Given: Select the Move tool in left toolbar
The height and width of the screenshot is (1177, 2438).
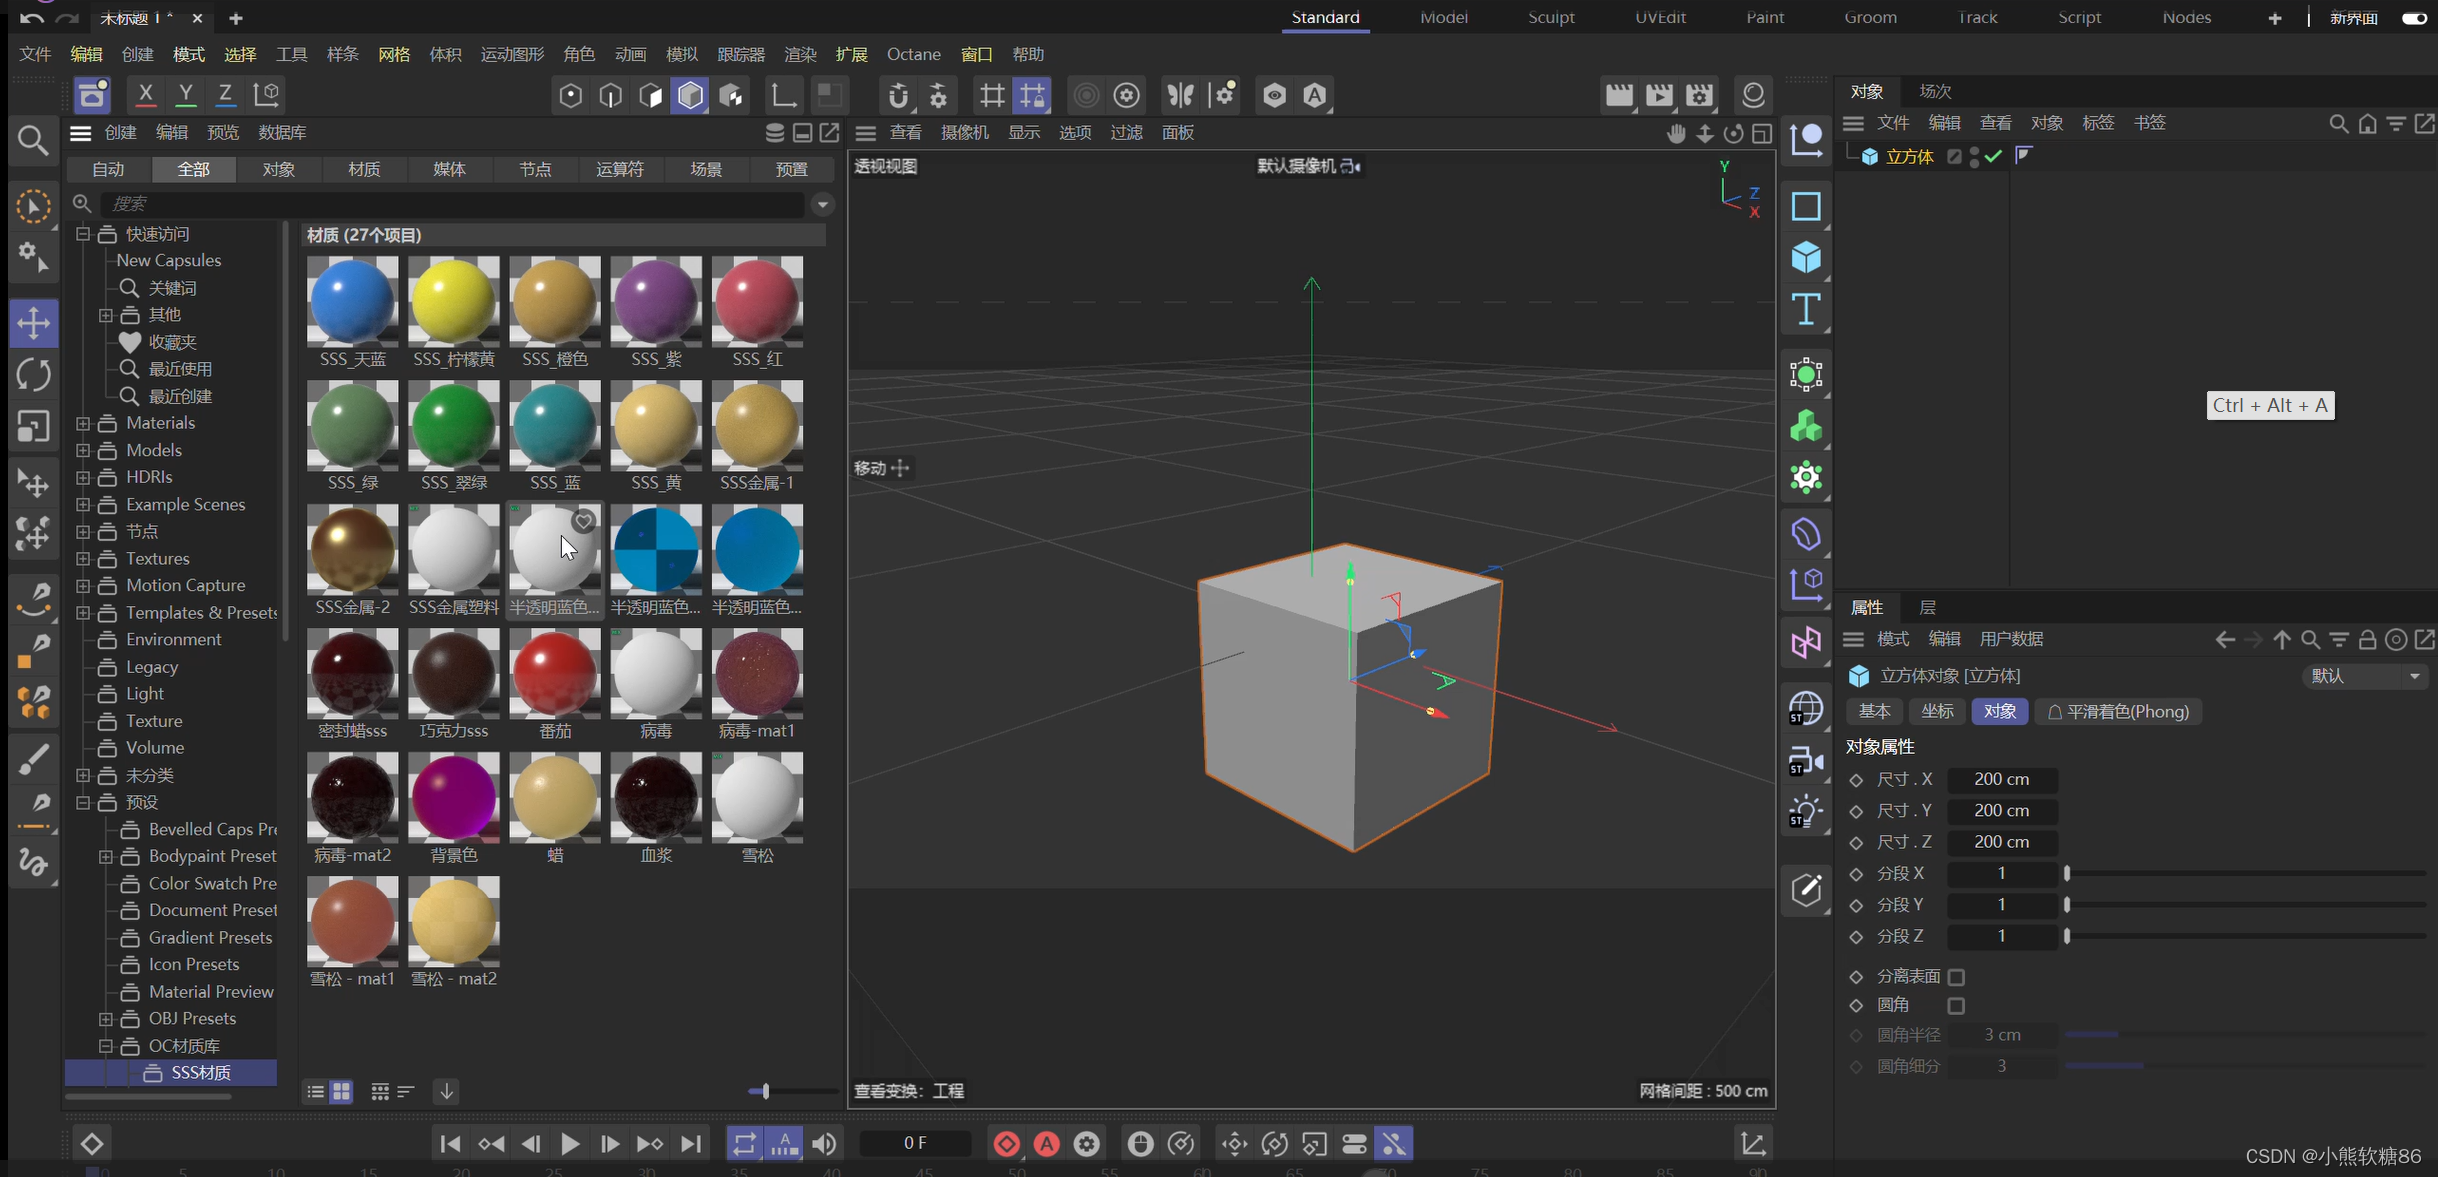Looking at the screenshot, I should (x=33, y=323).
